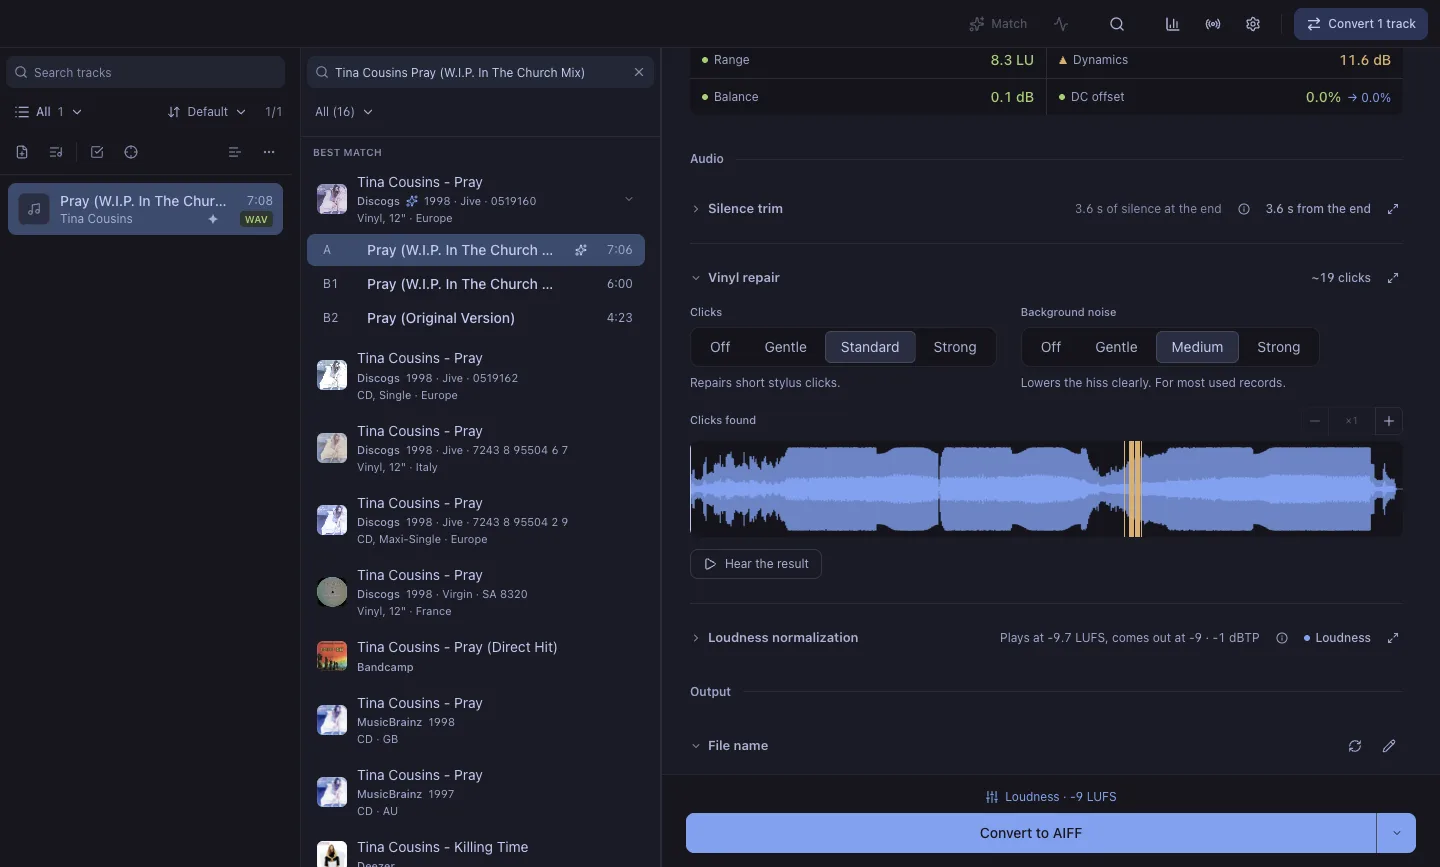Set Clicks repair to Gentle
Viewport: 1440px width, 867px height.
[x=785, y=347]
